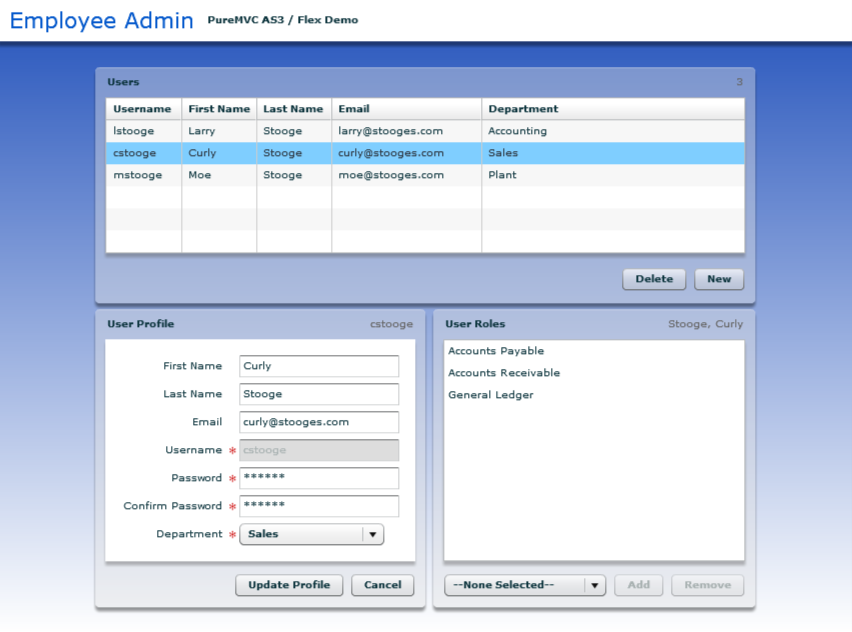This screenshot has height=632, width=852.
Task: Click the Email field in User Profile
Action: [319, 422]
